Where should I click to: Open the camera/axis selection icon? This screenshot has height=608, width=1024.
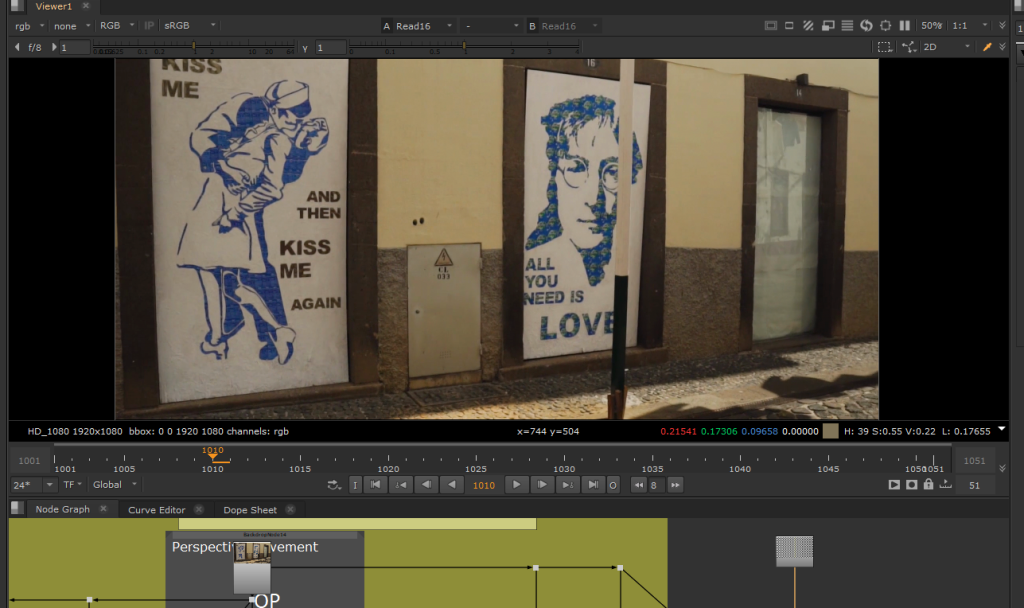click(x=909, y=47)
